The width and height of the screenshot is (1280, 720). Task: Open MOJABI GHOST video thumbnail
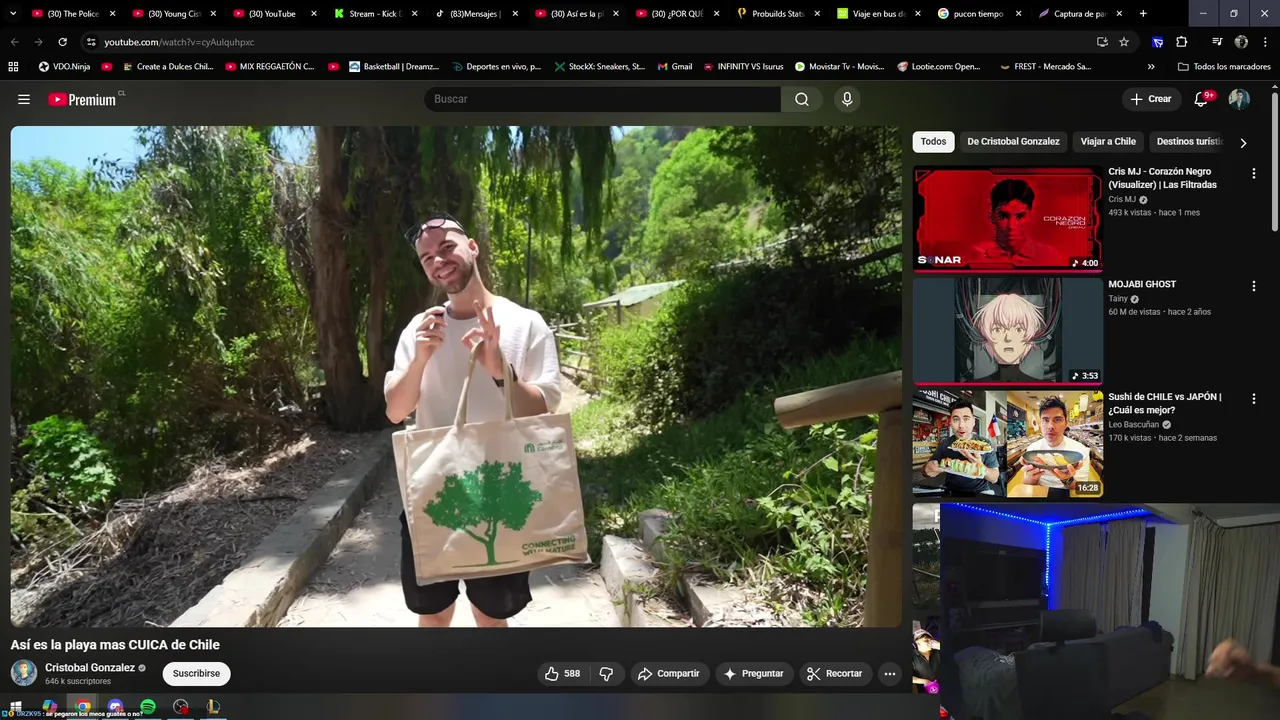(x=1007, y=331)
